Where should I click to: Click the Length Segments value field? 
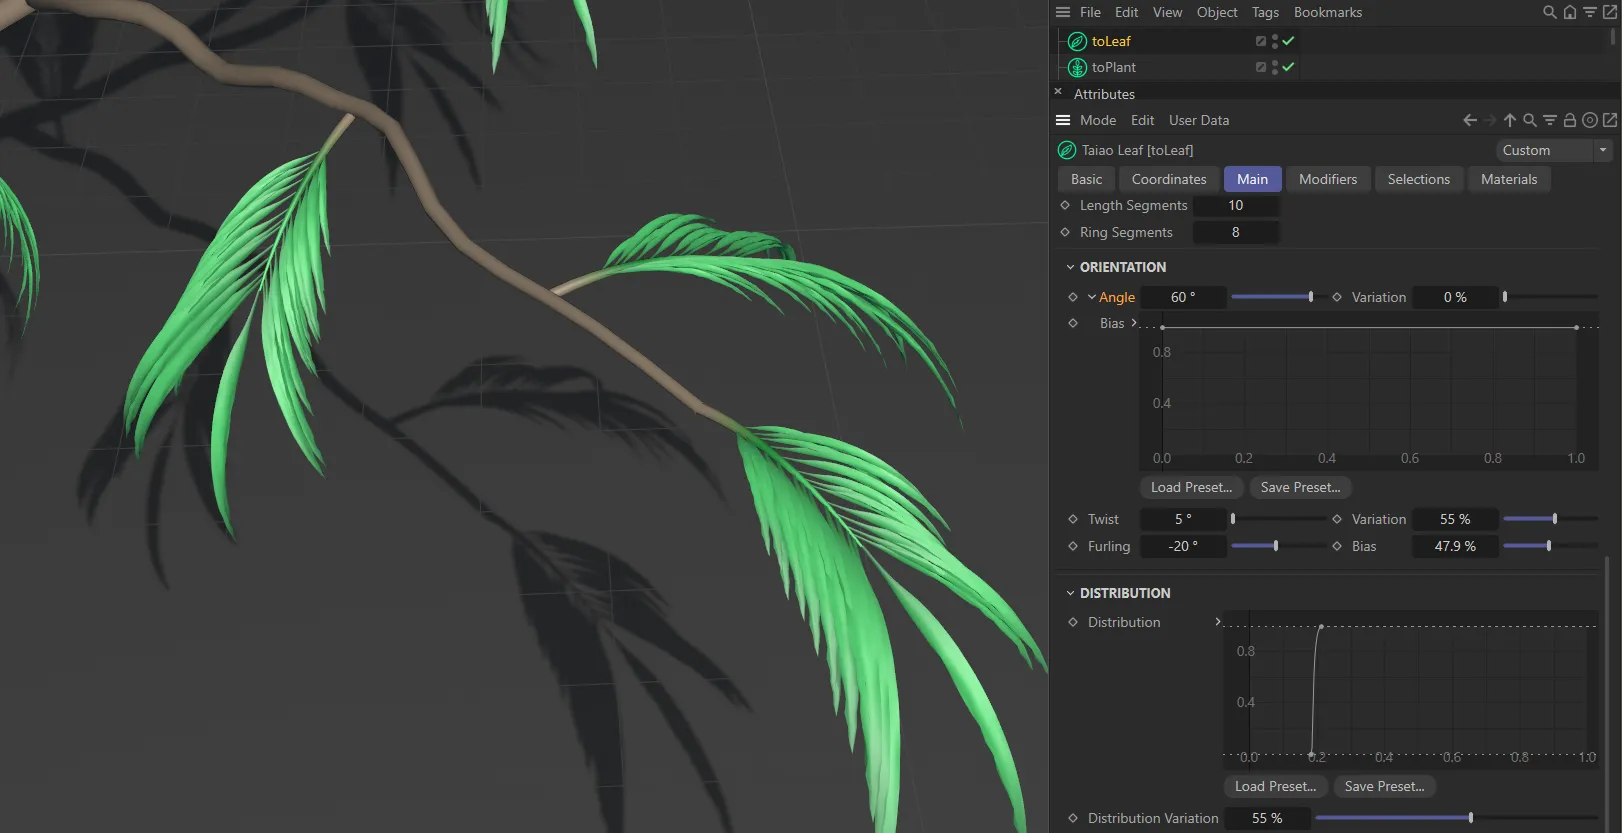[x=1236, y=205]
